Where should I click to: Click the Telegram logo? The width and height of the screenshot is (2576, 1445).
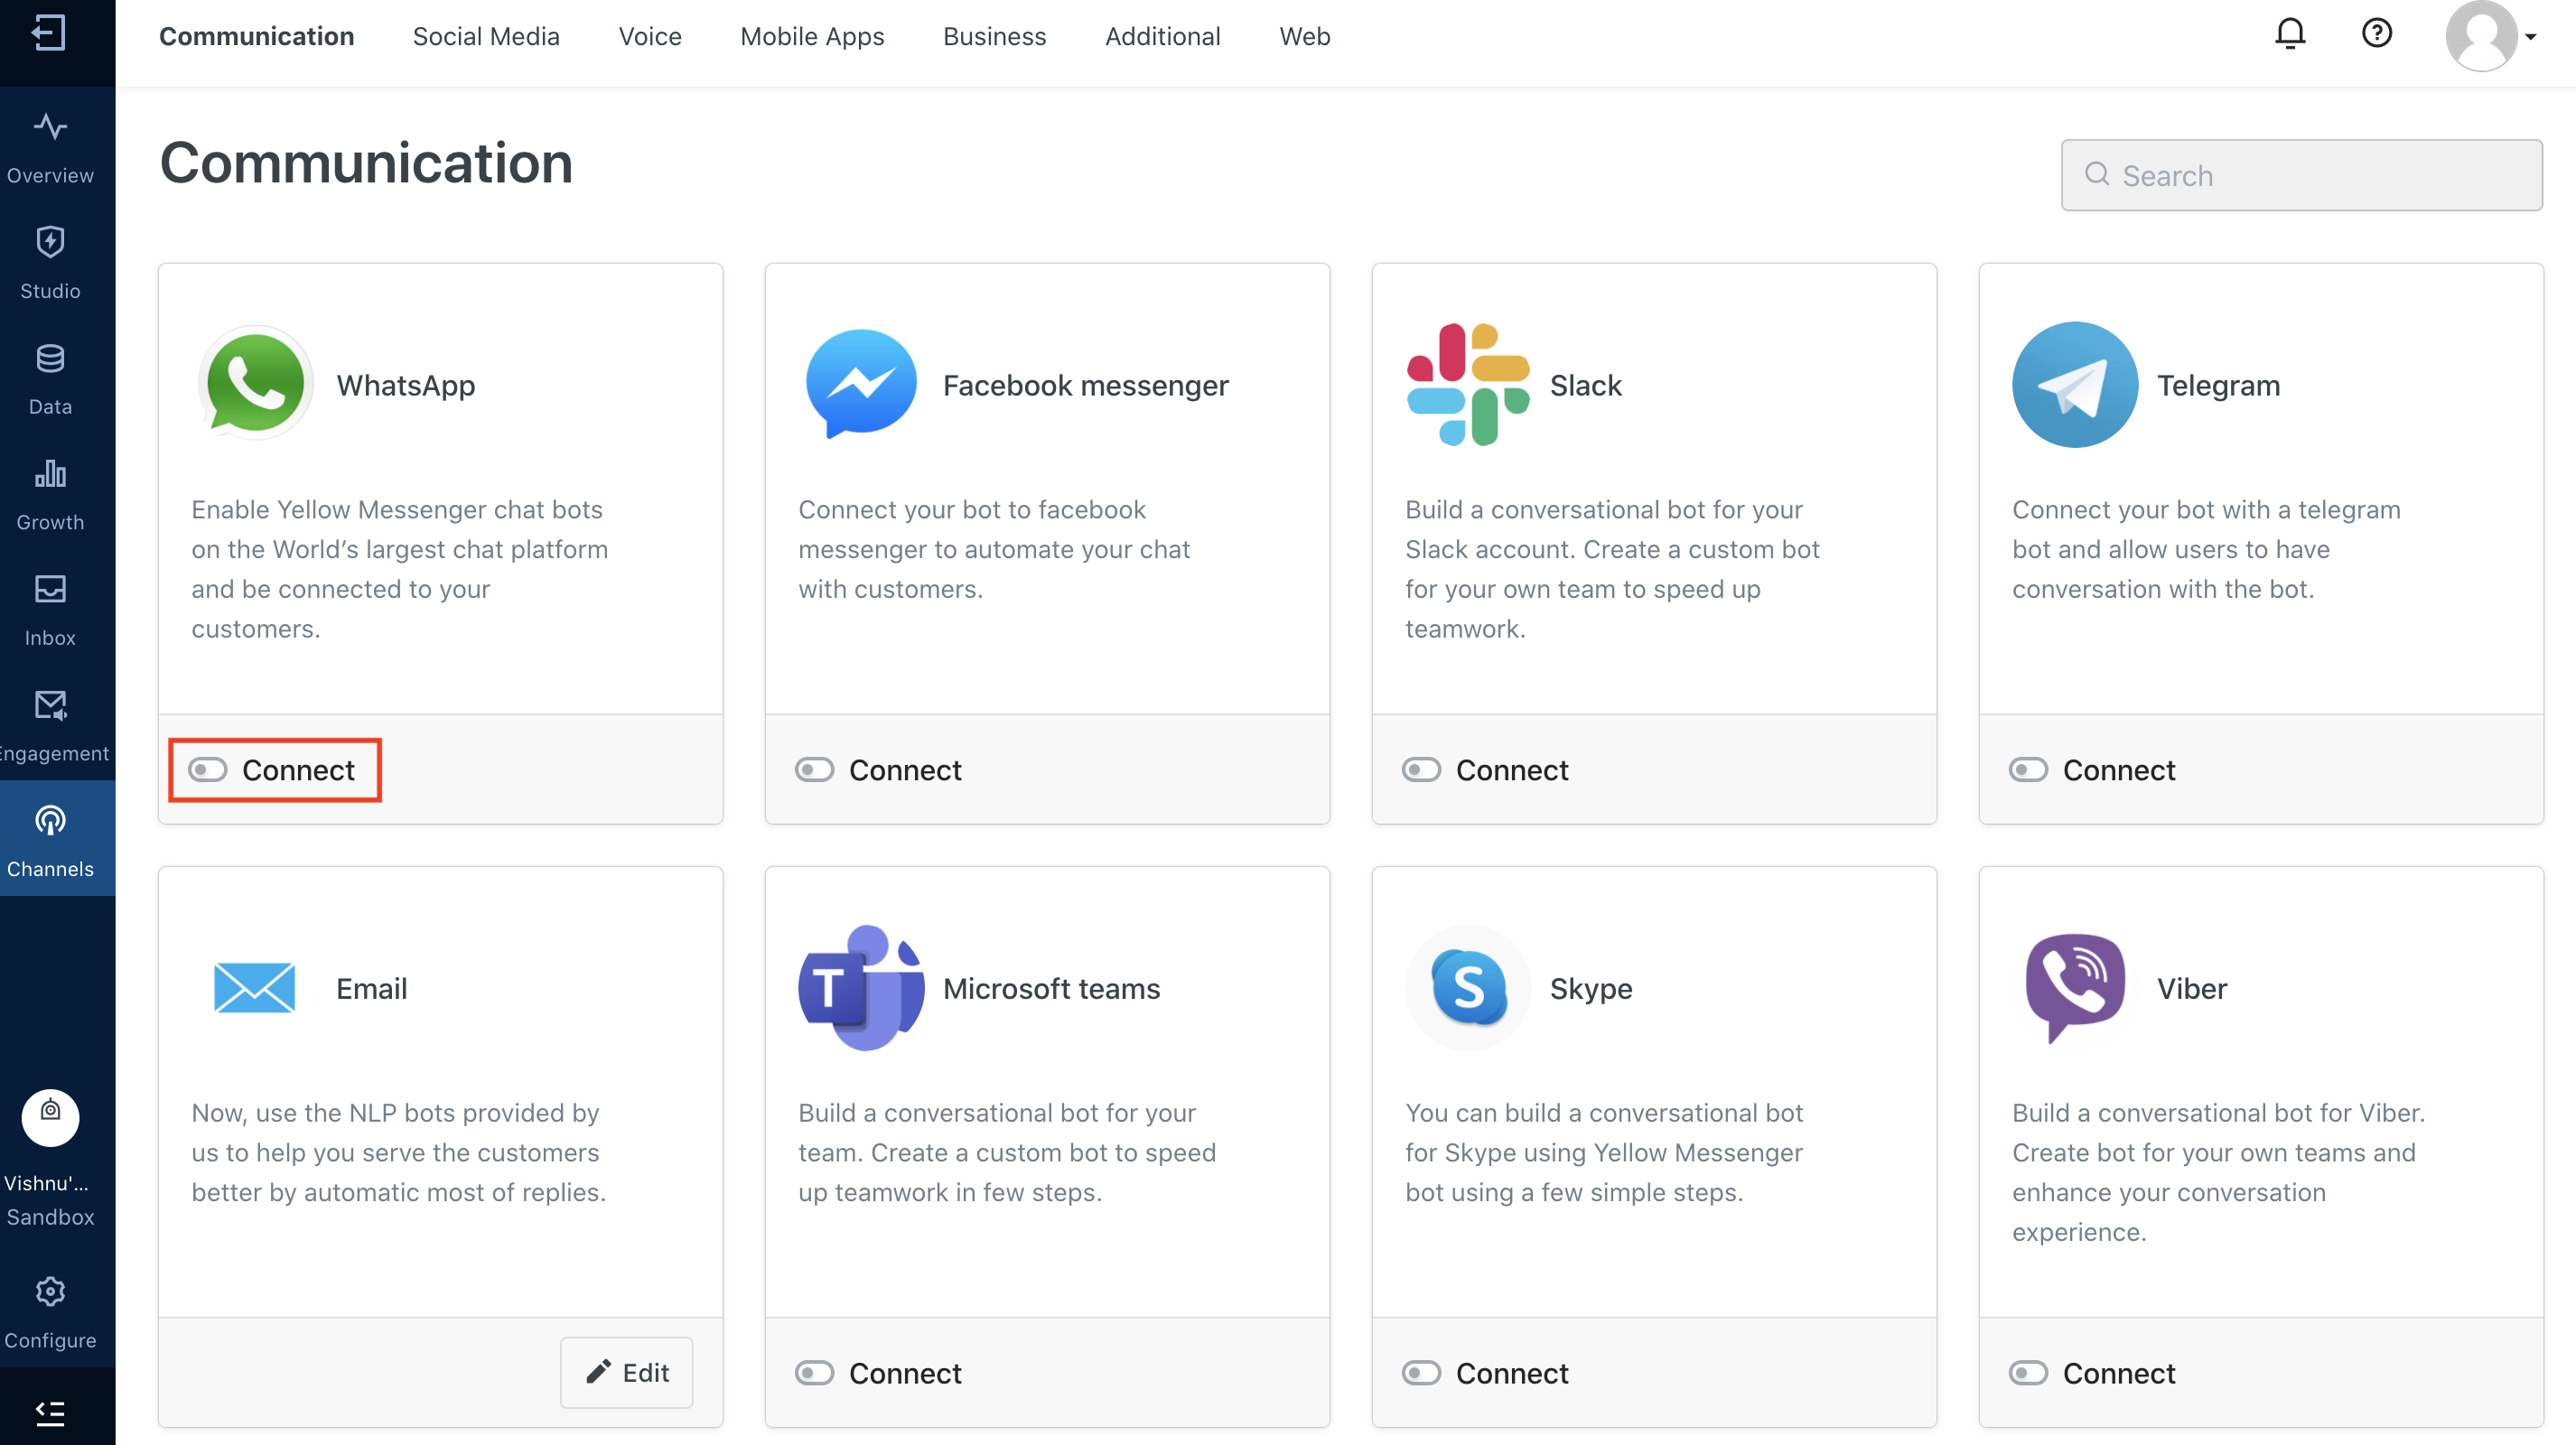point(2075,384)
